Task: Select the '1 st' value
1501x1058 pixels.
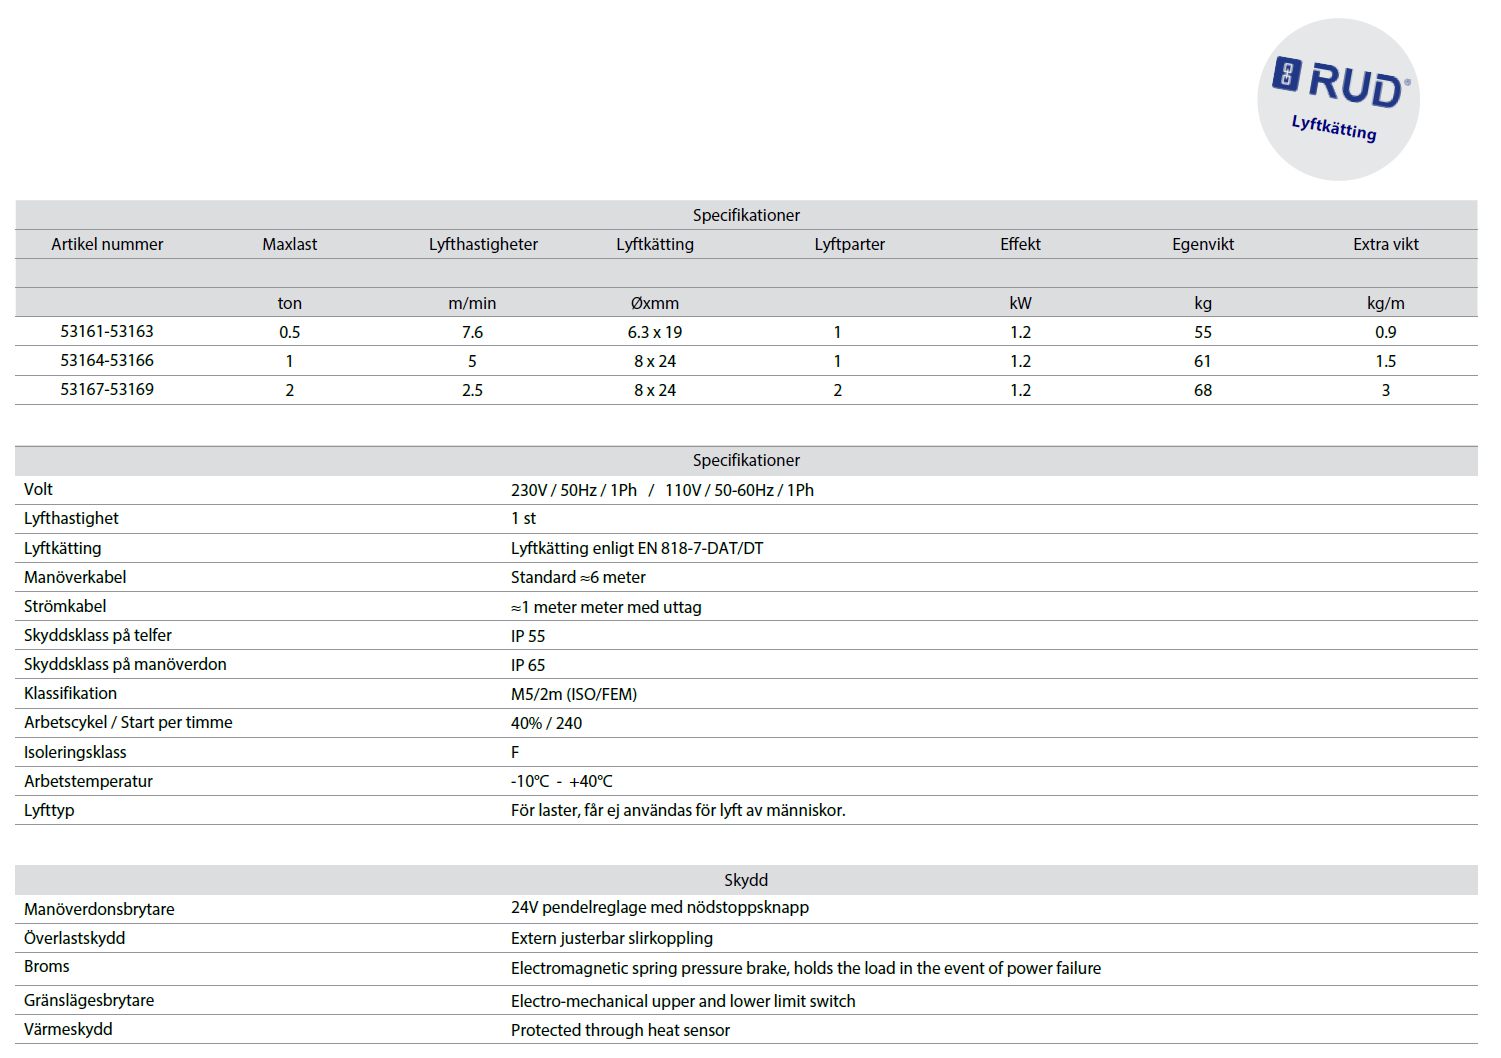Action: pos(523,518)
